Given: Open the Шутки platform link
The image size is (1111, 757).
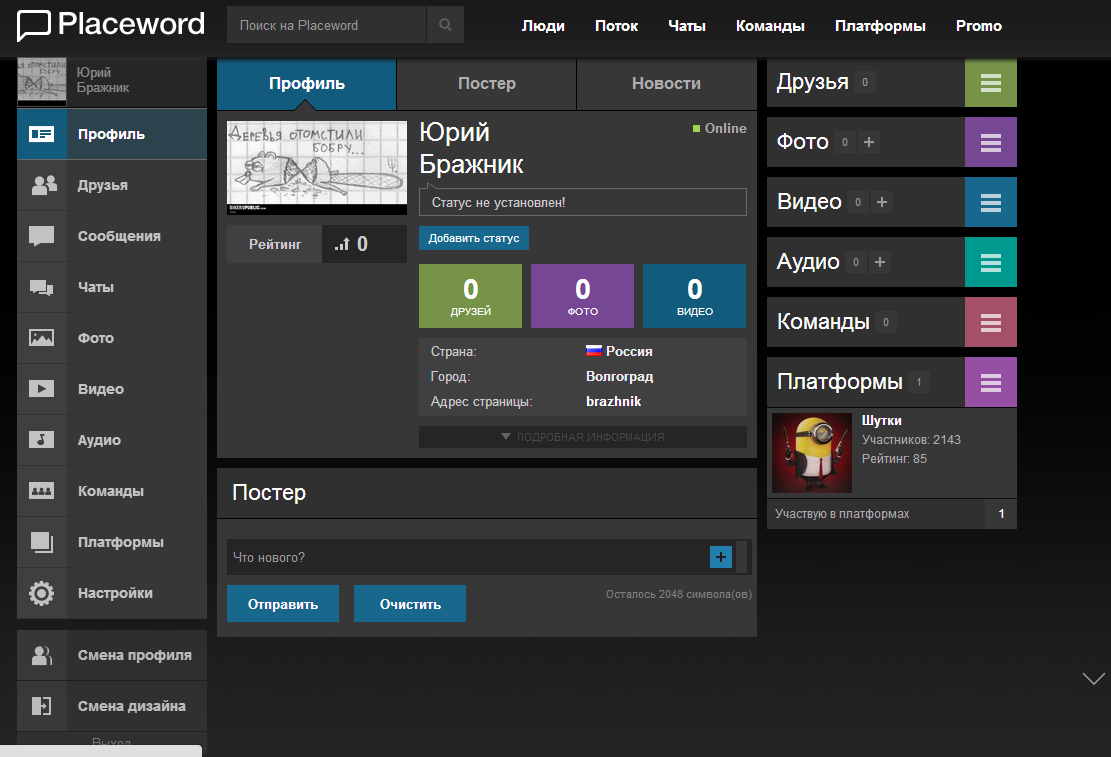Looking at the screenshot, I should [x=881, y=420].
